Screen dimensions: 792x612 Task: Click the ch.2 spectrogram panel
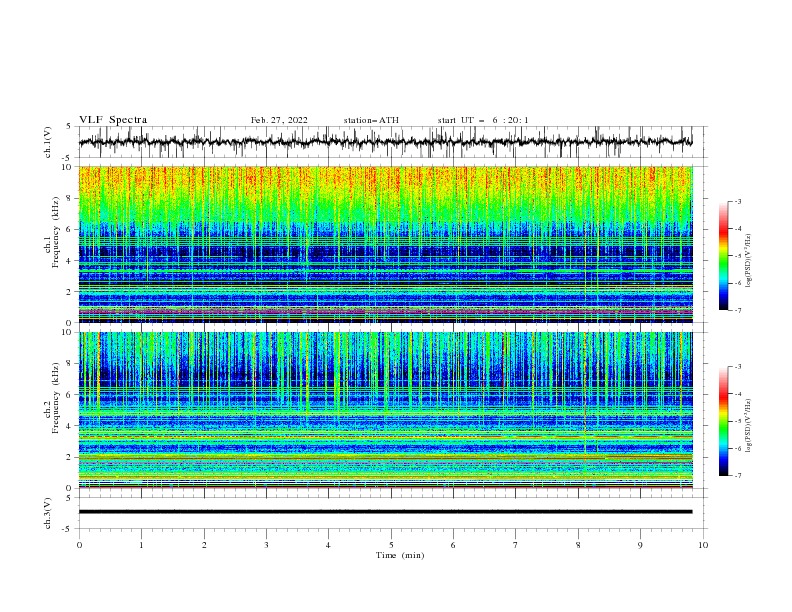tap(385, 410)
